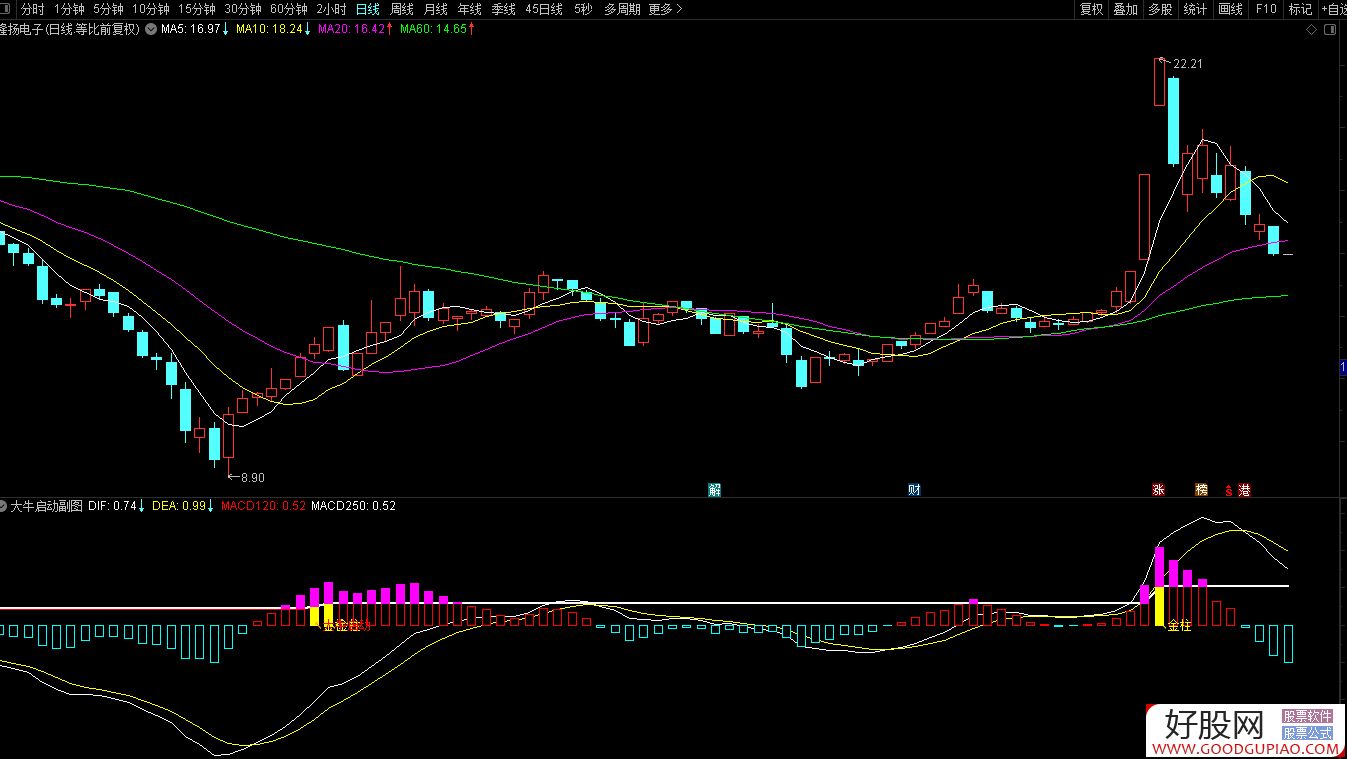Click the tall red candle at 22.21 peak
Viewport: 1347px width, 759px height.
(1159, 81)
